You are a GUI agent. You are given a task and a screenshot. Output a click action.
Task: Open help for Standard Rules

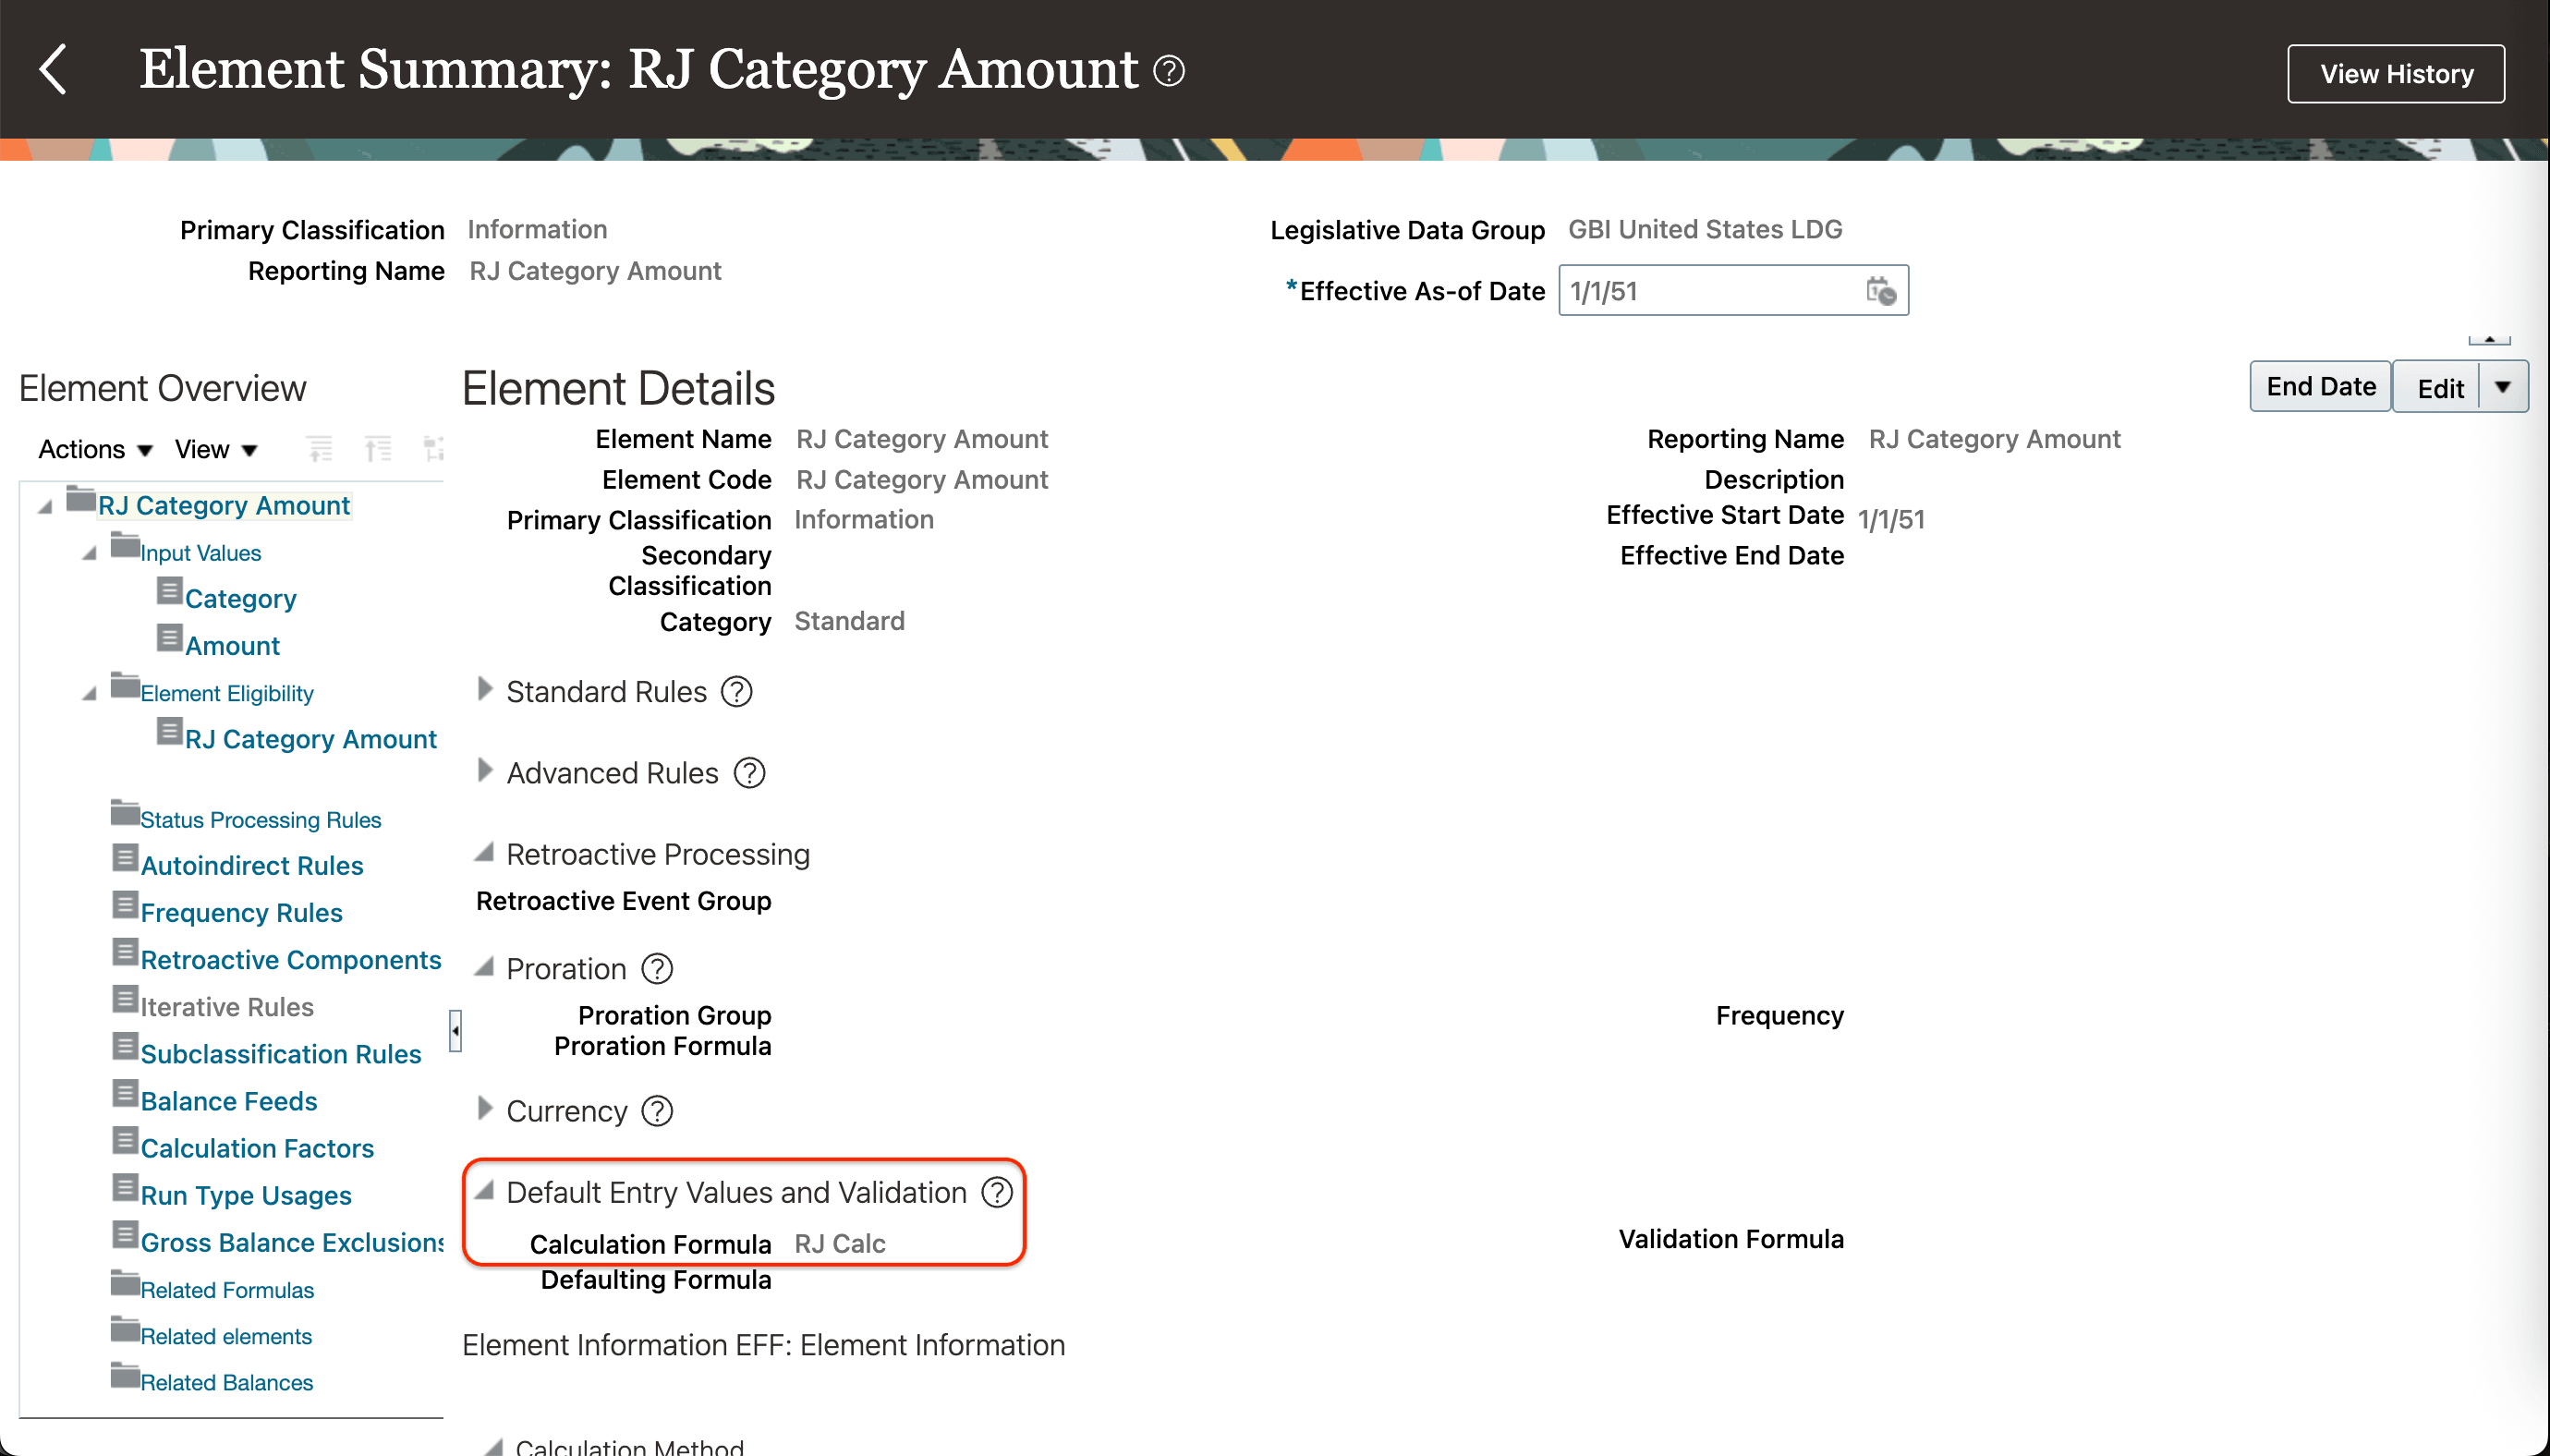click(737, 691)
